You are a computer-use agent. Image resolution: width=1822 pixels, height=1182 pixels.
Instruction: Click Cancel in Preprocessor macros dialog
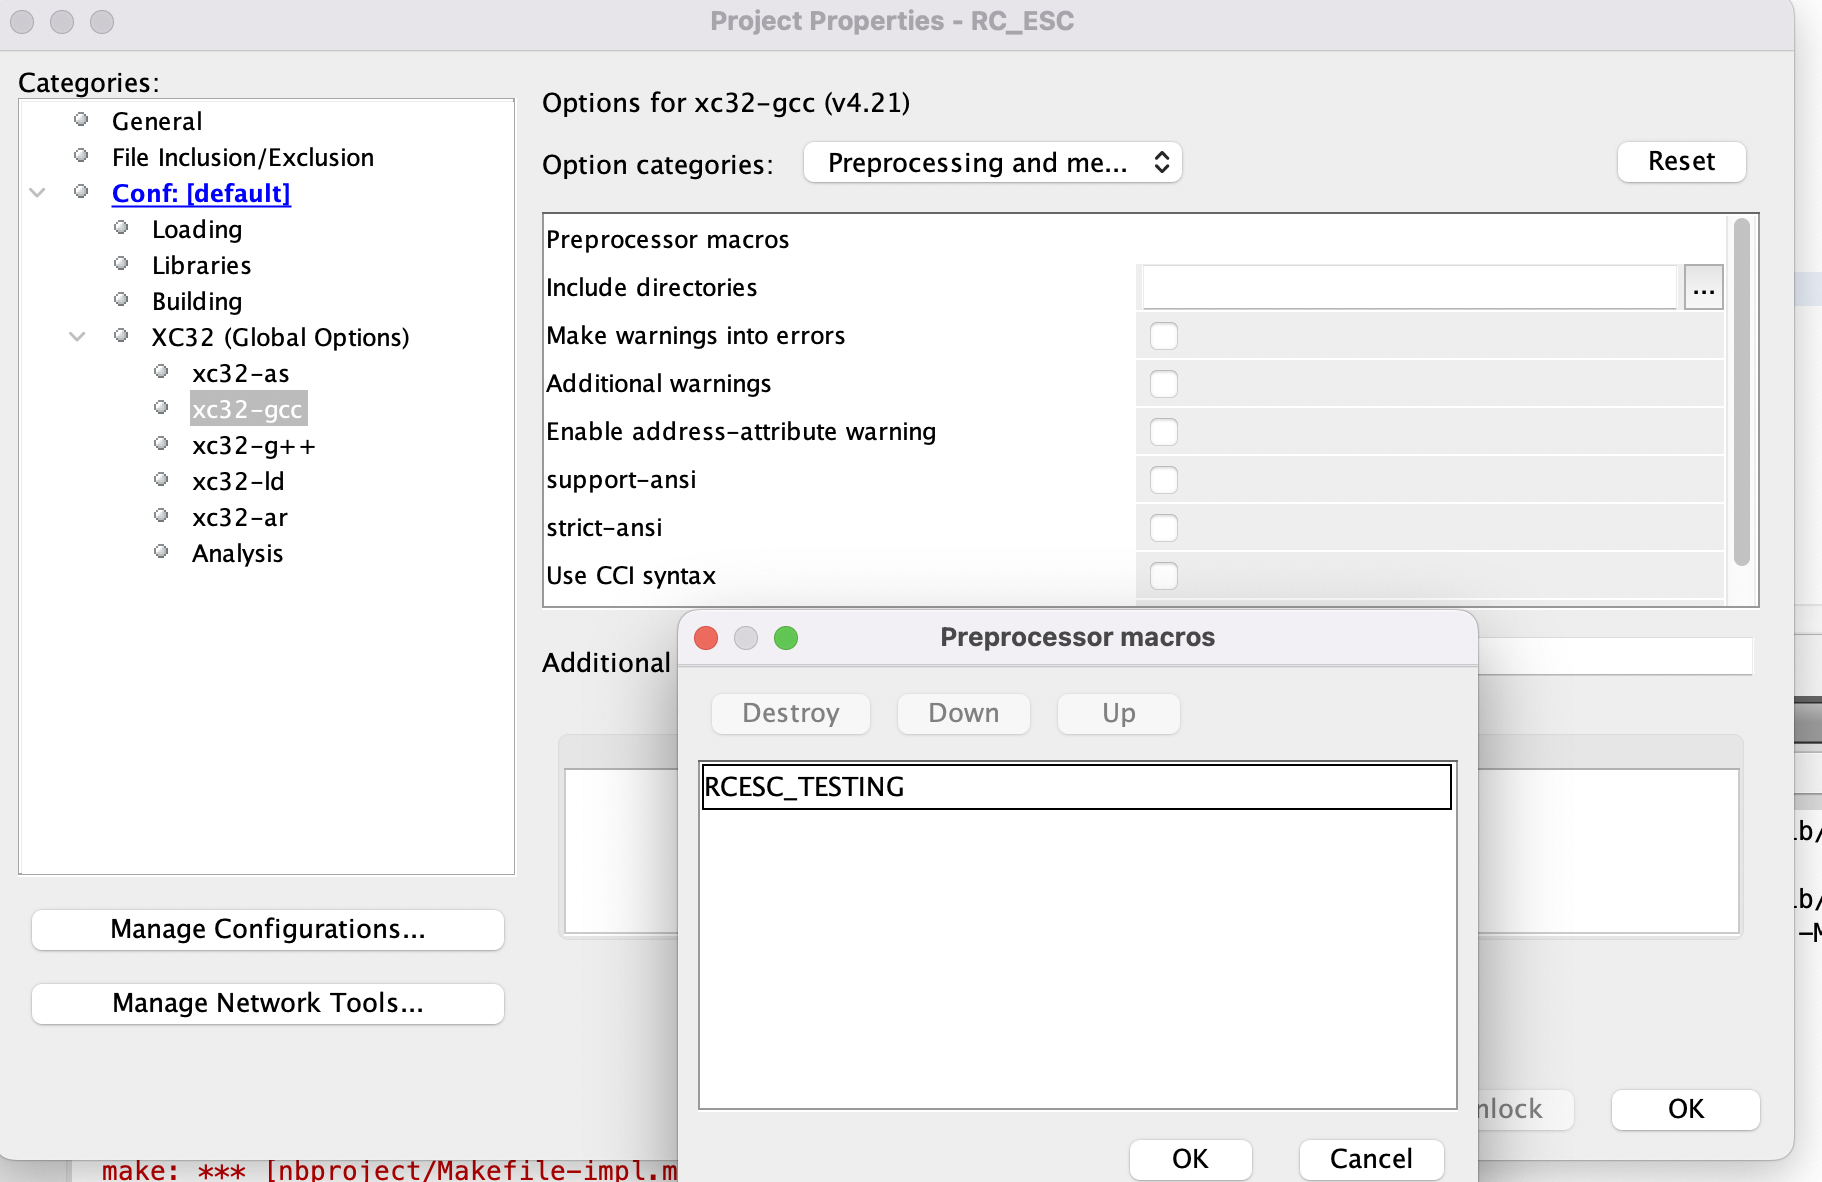[x=1371, y=1159]
